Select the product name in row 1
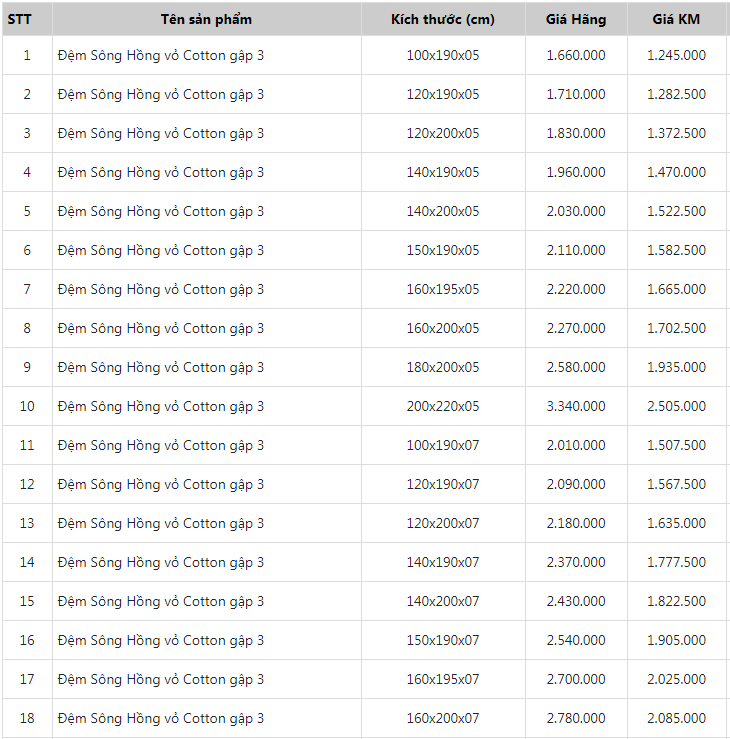Image resolution: width=730 pixels, height=739 pixels. pyautogui.click(x=161, y=55)
